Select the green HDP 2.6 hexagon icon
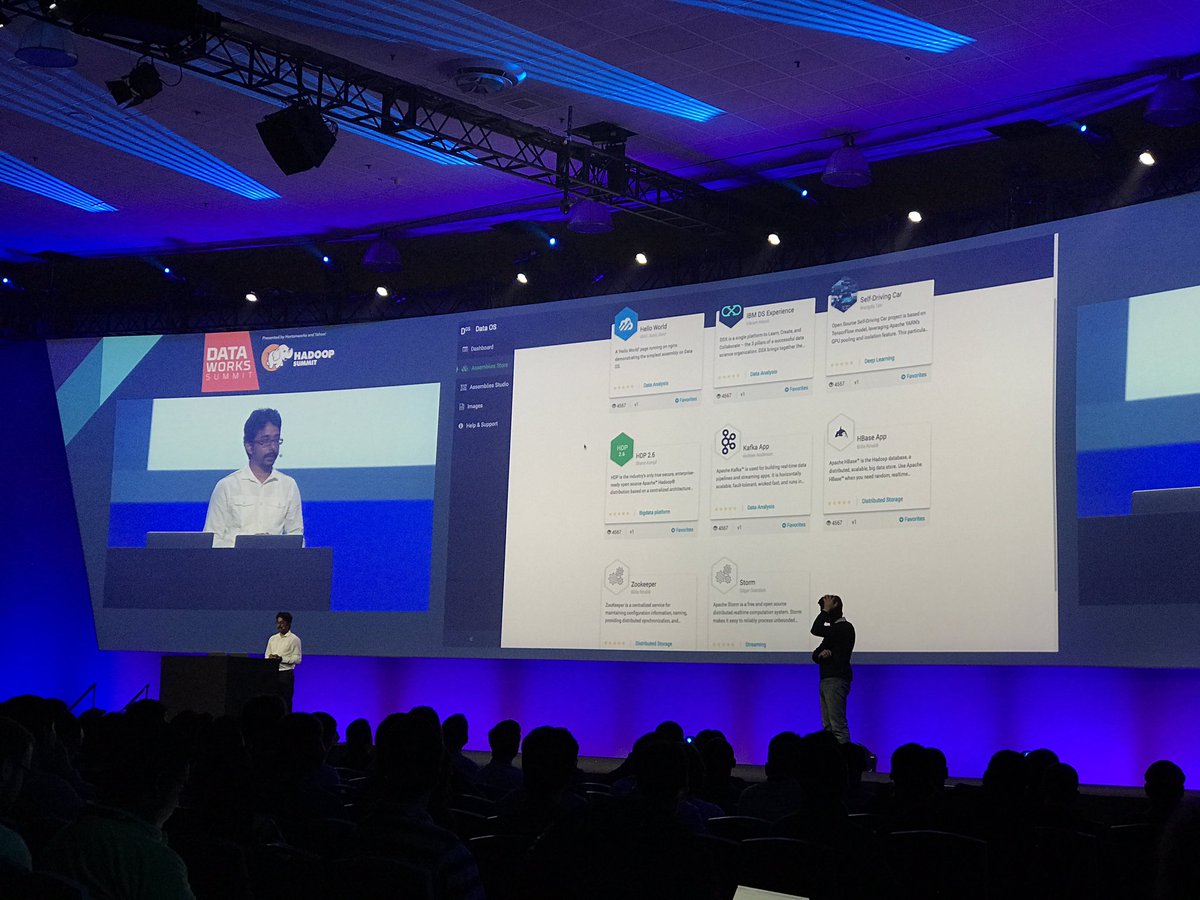 [621, 449]
